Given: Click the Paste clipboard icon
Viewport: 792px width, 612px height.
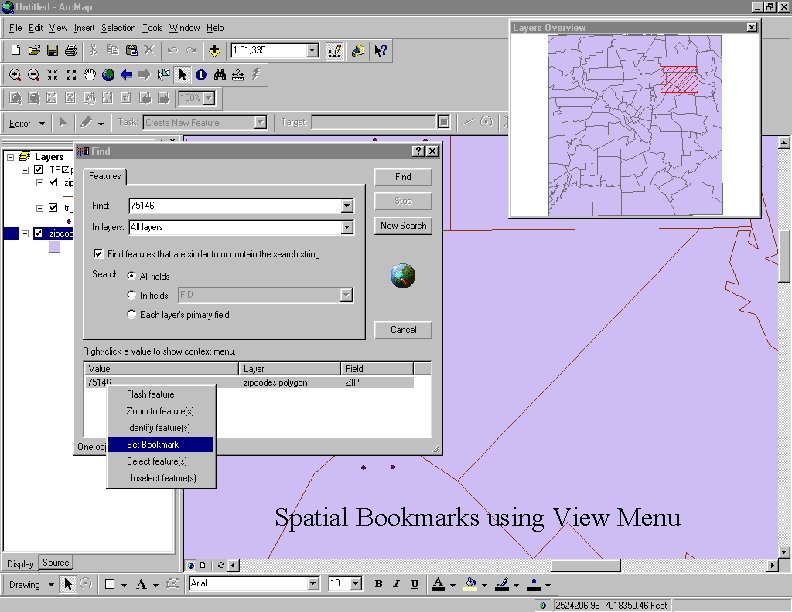Looking at the screenshot, I should coord(131,50).
